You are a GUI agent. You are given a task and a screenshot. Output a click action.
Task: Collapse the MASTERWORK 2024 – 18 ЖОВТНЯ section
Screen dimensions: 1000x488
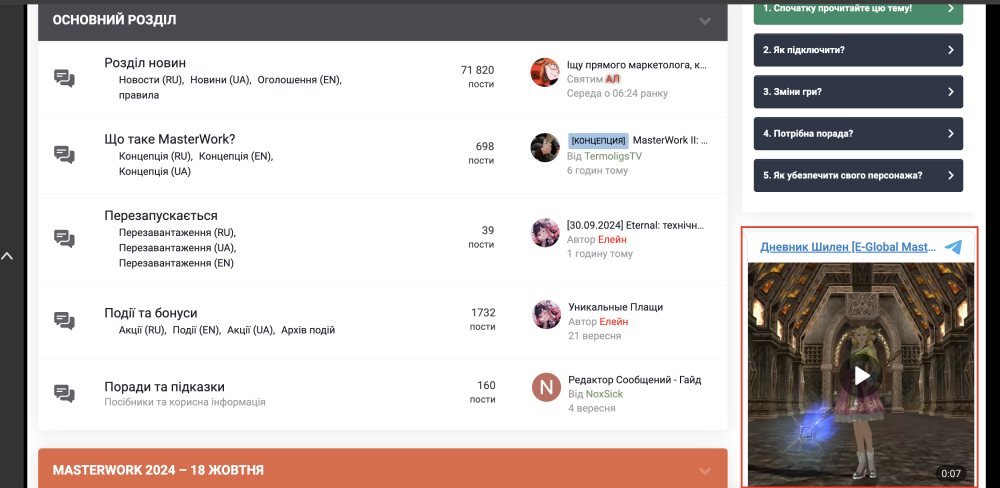tap(705, 471)
